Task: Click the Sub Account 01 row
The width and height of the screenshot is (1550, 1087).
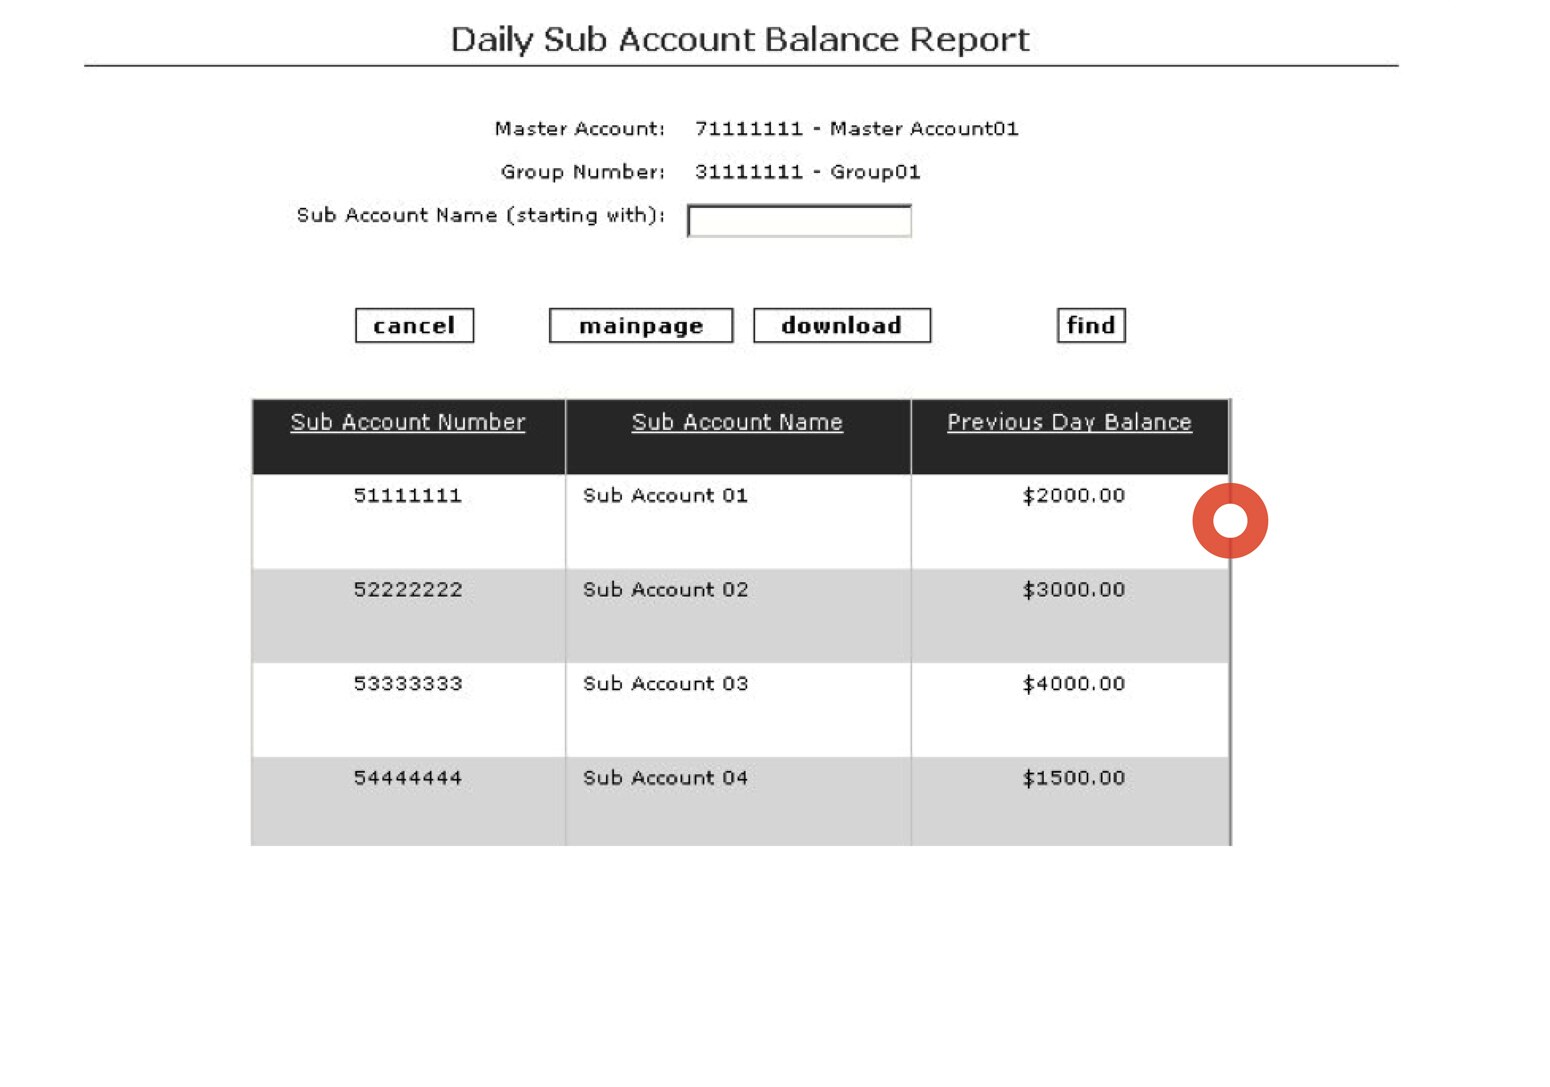Action: click(x=664, y=495)
